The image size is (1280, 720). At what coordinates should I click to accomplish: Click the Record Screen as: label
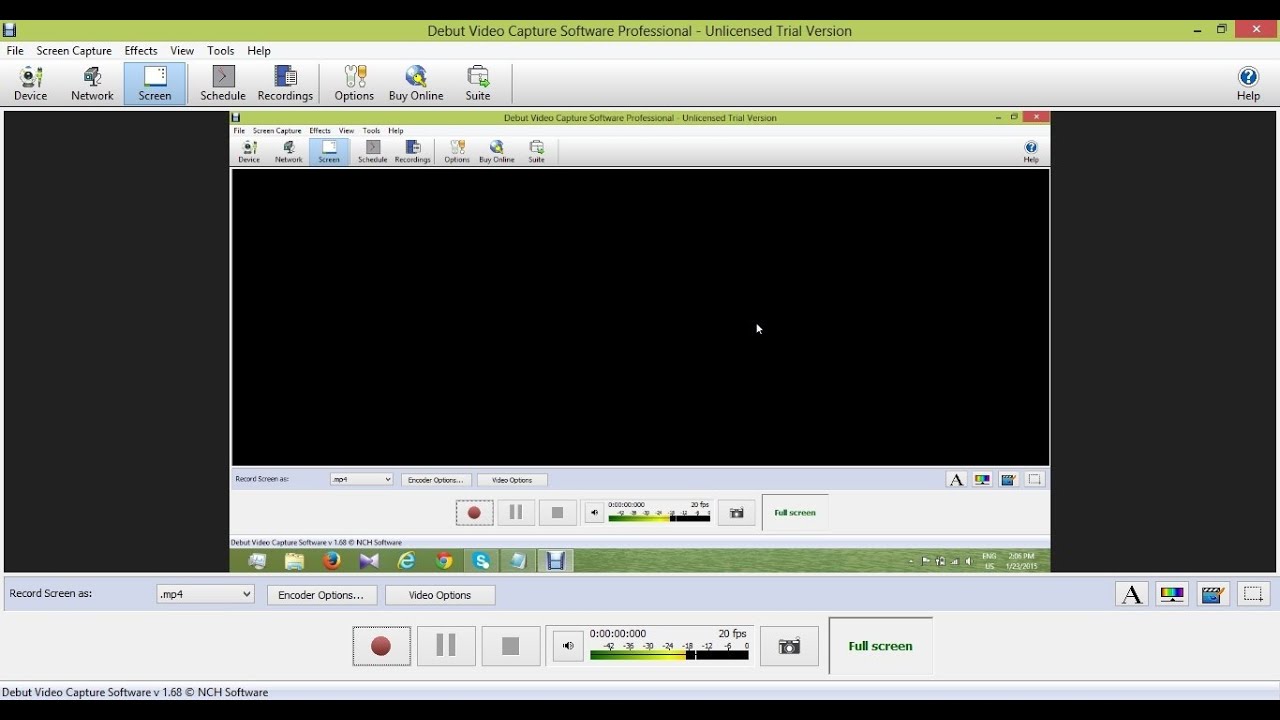[51, 593]
